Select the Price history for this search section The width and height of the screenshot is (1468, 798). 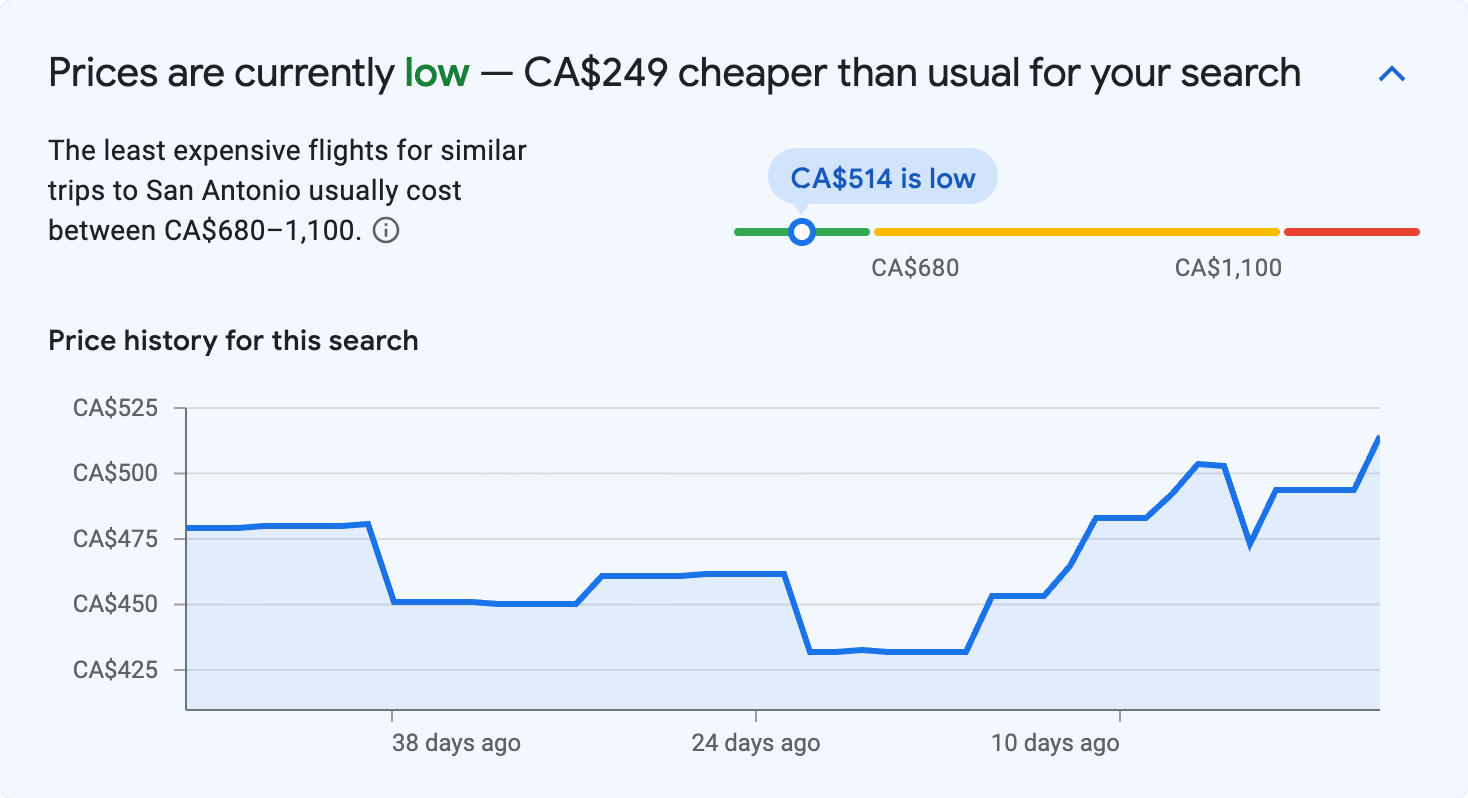coord(232,340)
